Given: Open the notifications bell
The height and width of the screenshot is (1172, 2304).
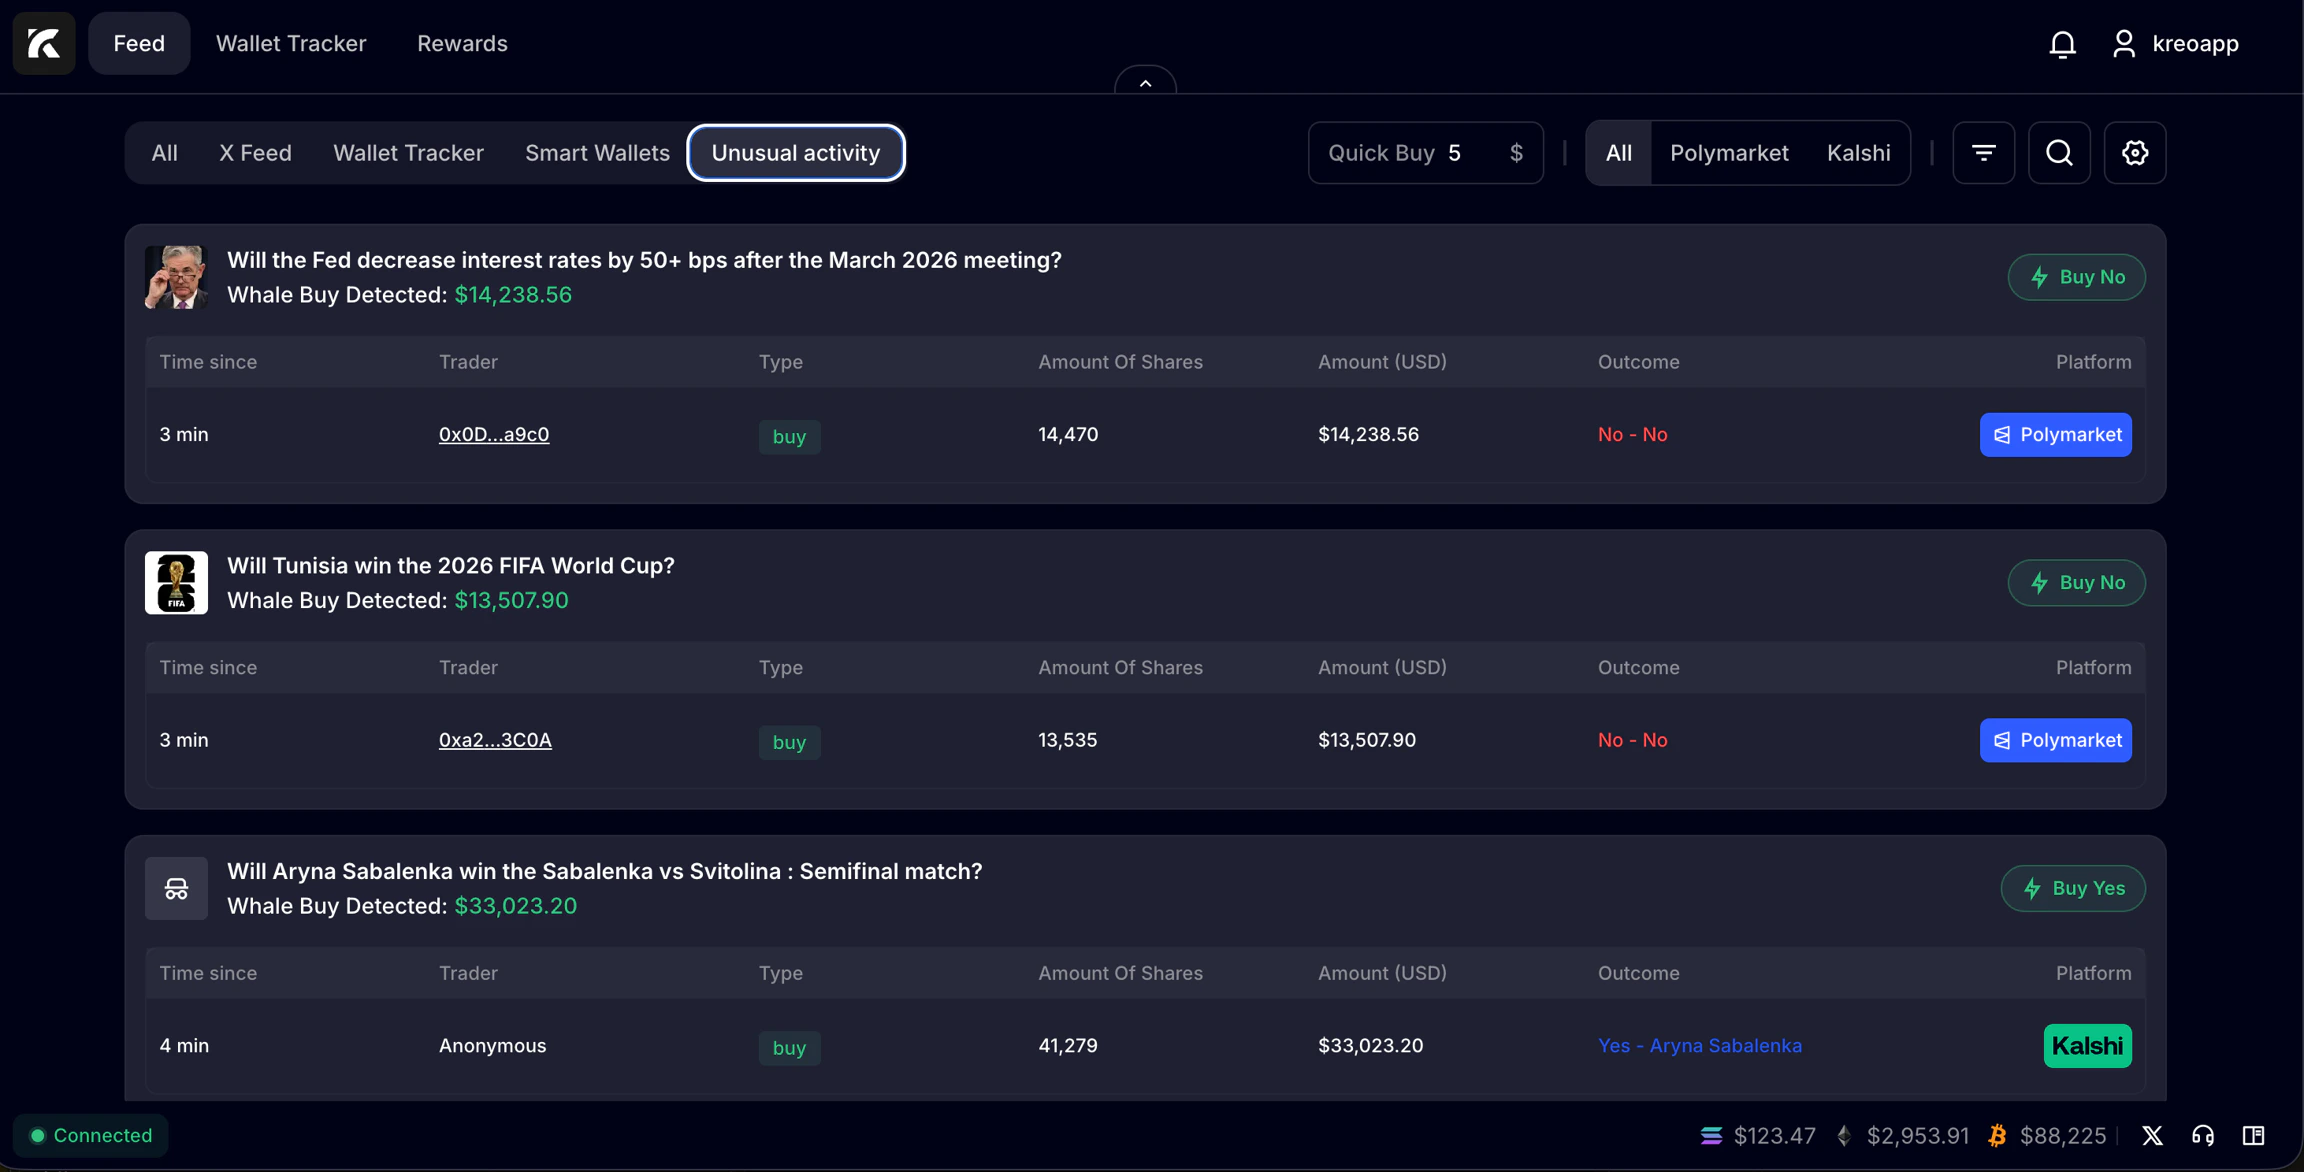Looking at the screenshot, I should [2062, 44].
